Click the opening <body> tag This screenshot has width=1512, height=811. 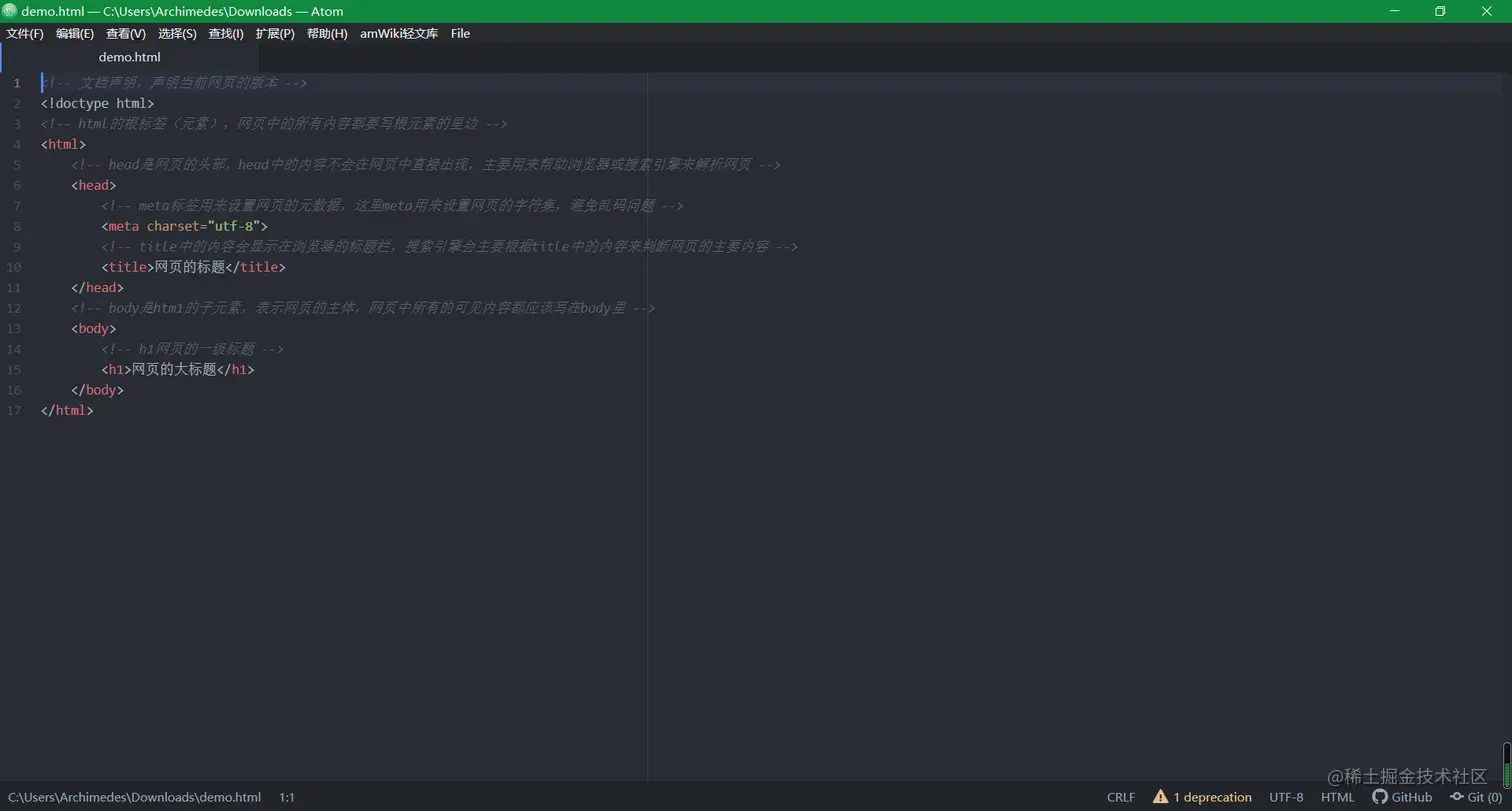pos(94,328)
